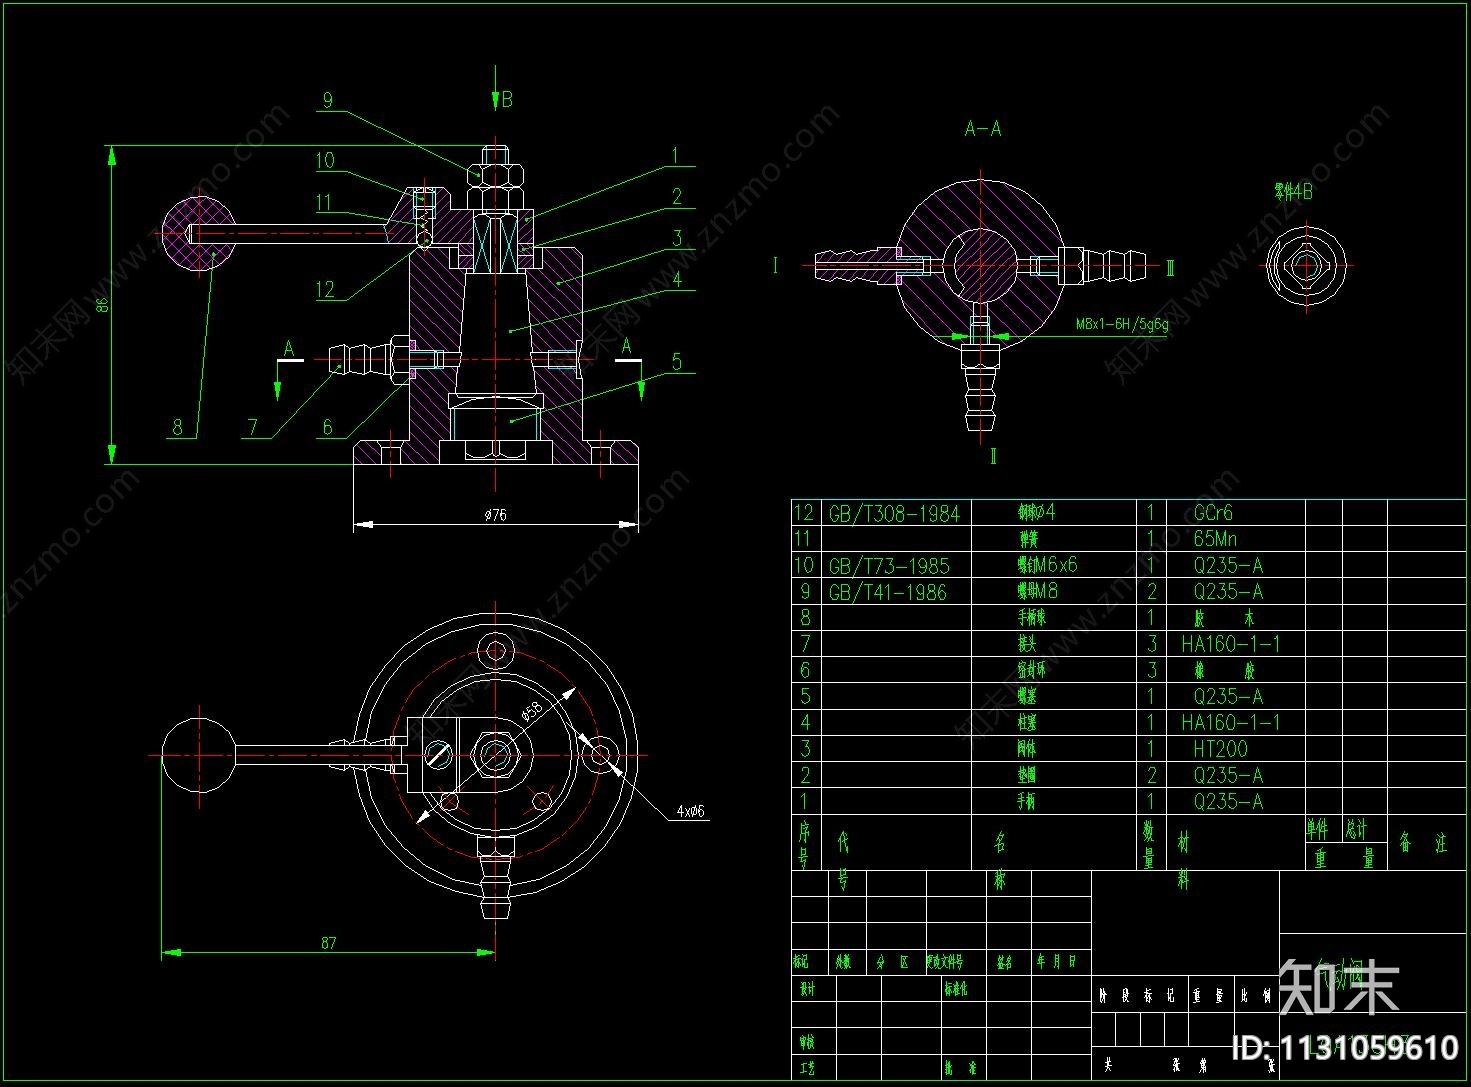Select HA160-1-1 in parts table row 4
The height and width of the screenshot is (1087, 1471).
1230,722
